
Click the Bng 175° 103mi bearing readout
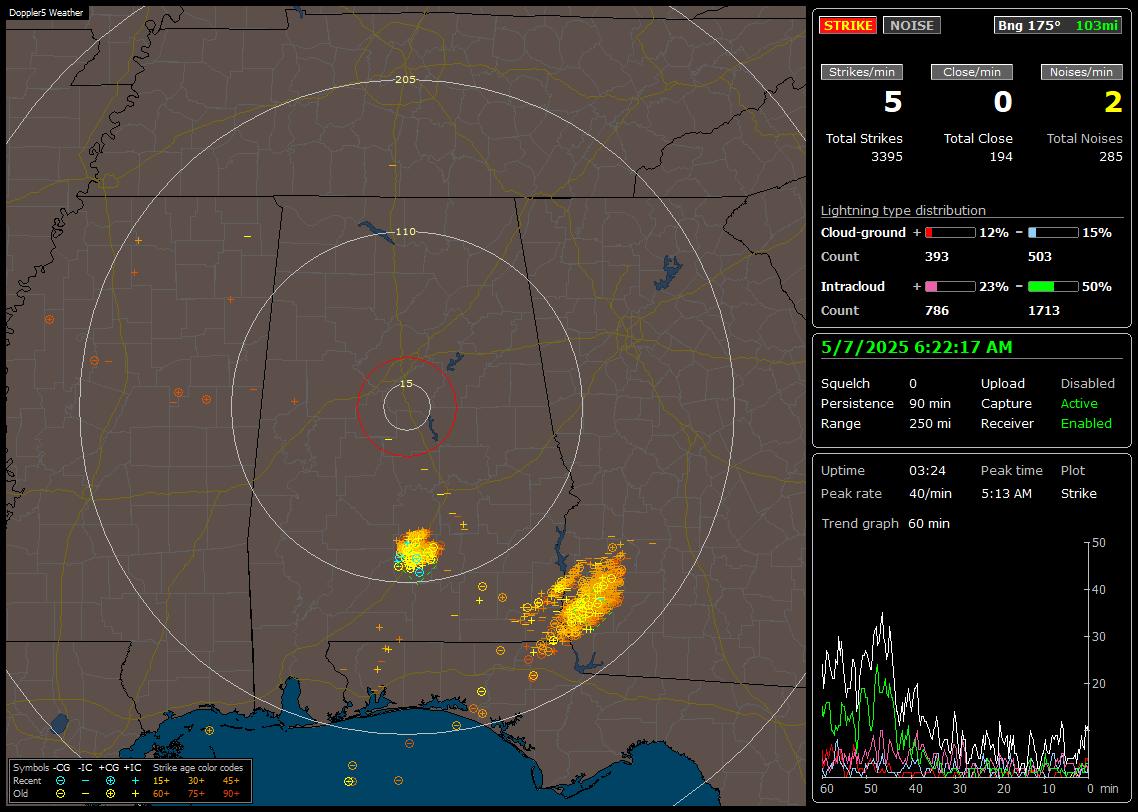coord(1057,25)
